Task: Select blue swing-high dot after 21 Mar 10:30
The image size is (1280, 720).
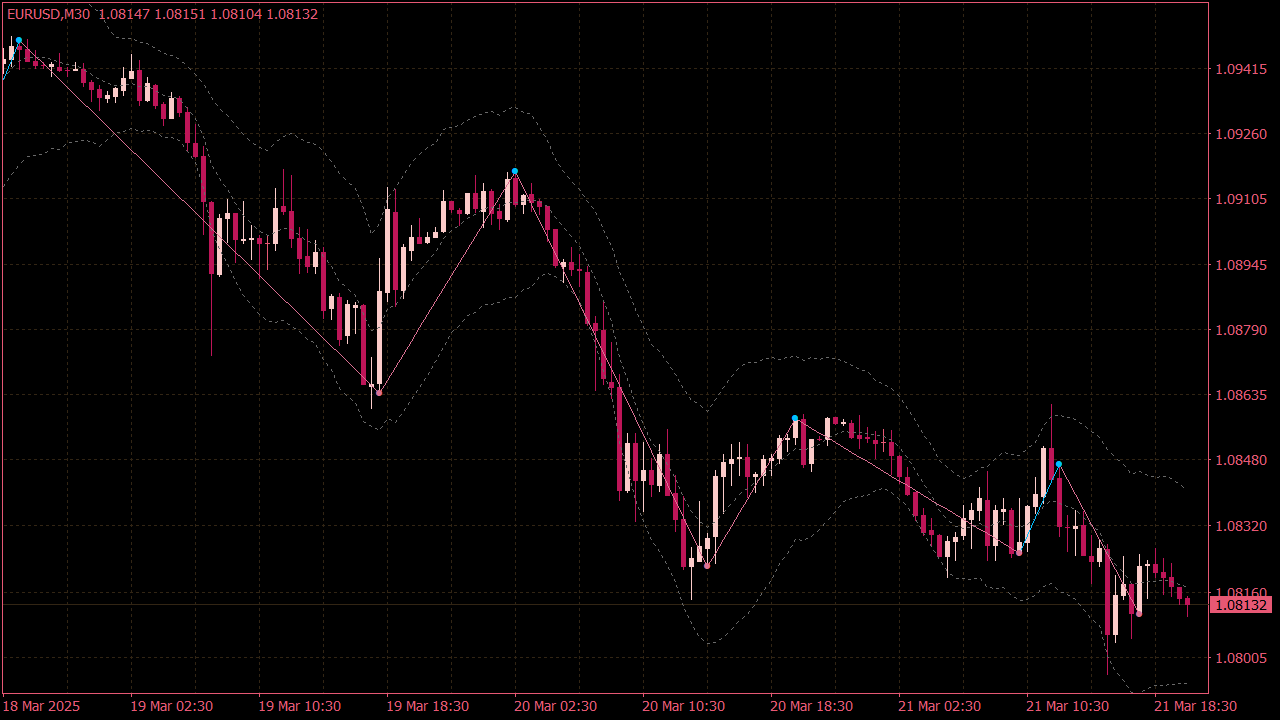Action: point(1059,464)
